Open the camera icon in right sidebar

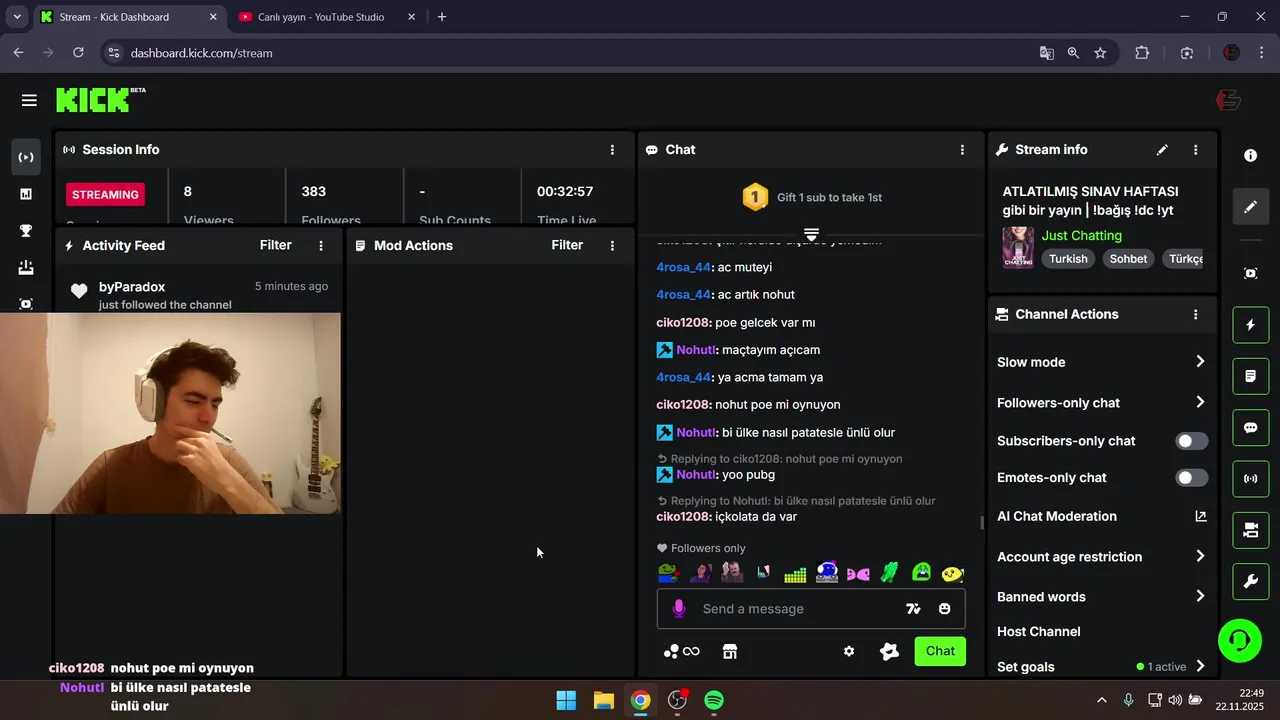tap(1250, 531)
